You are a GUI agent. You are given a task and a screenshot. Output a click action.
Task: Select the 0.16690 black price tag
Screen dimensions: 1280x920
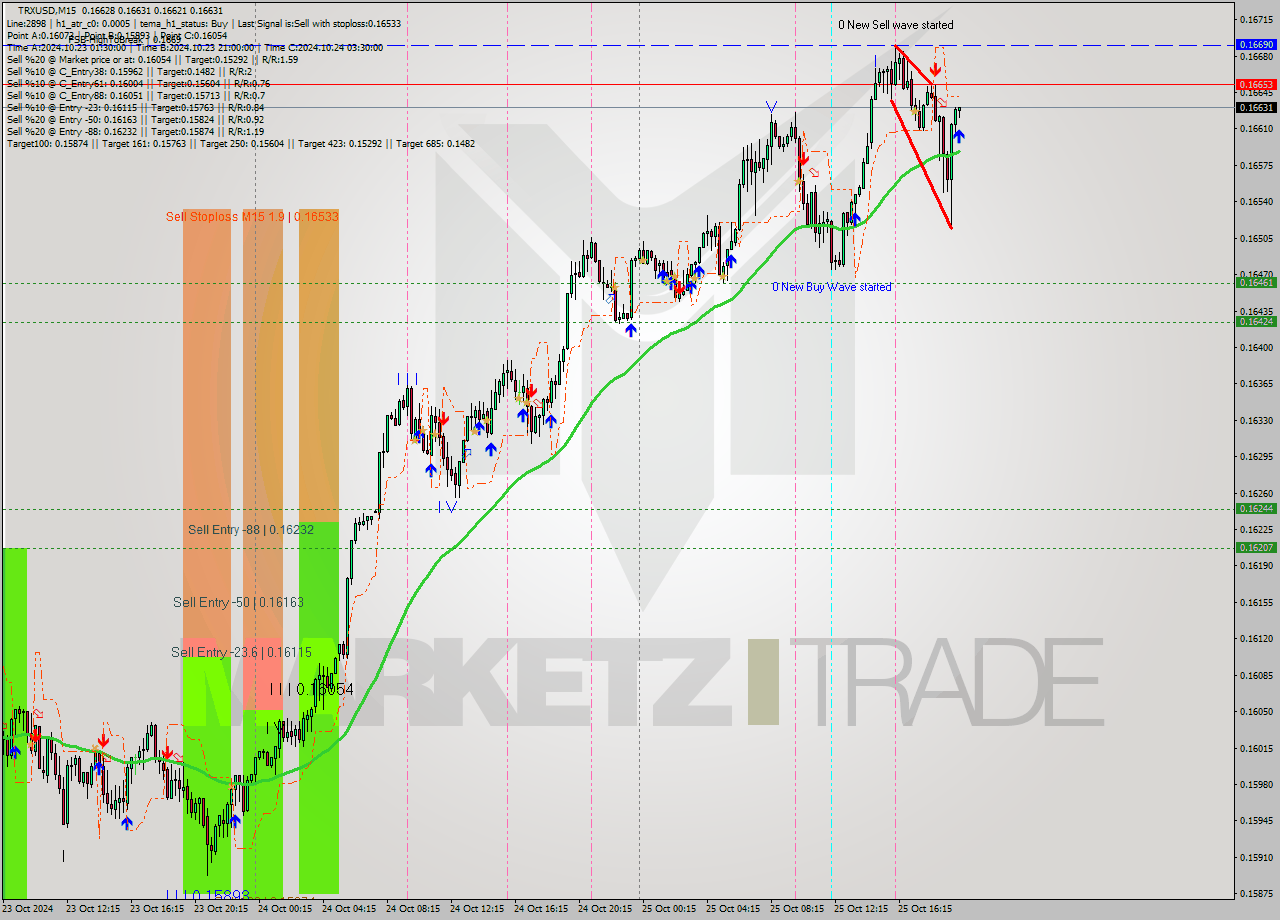tap(1256, 45)
